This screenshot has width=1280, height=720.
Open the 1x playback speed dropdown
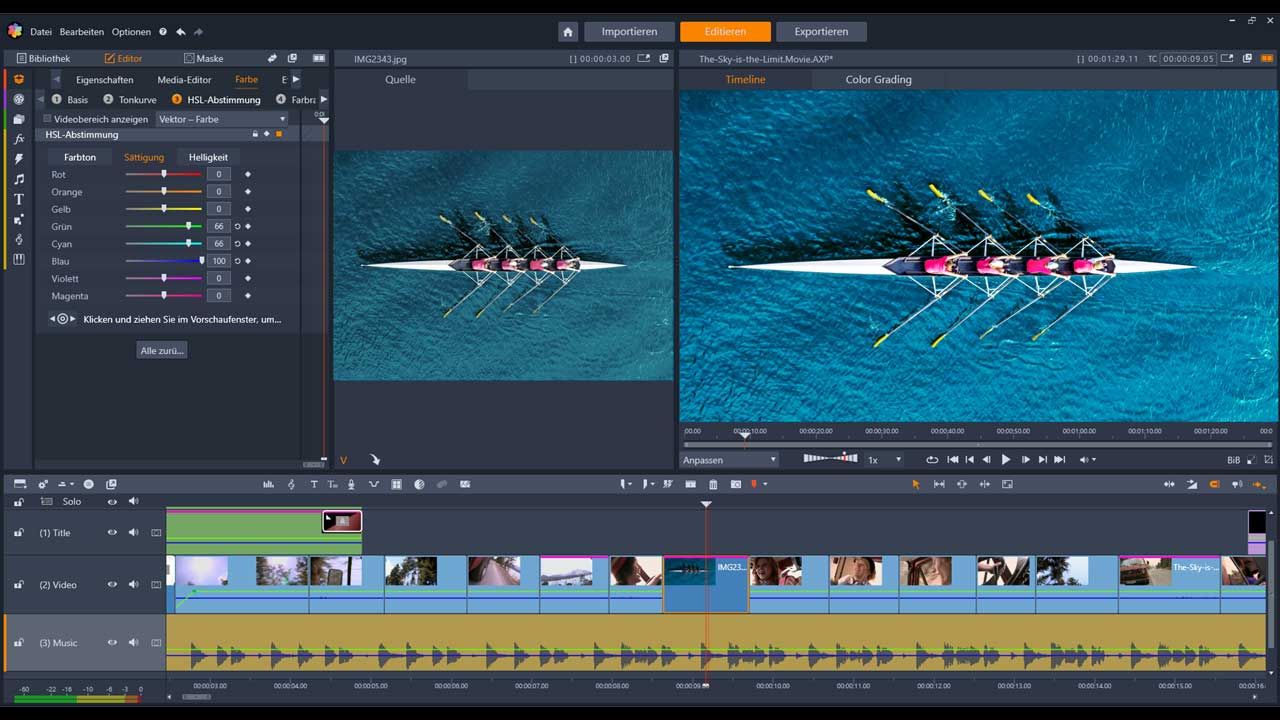pos(884,460)
